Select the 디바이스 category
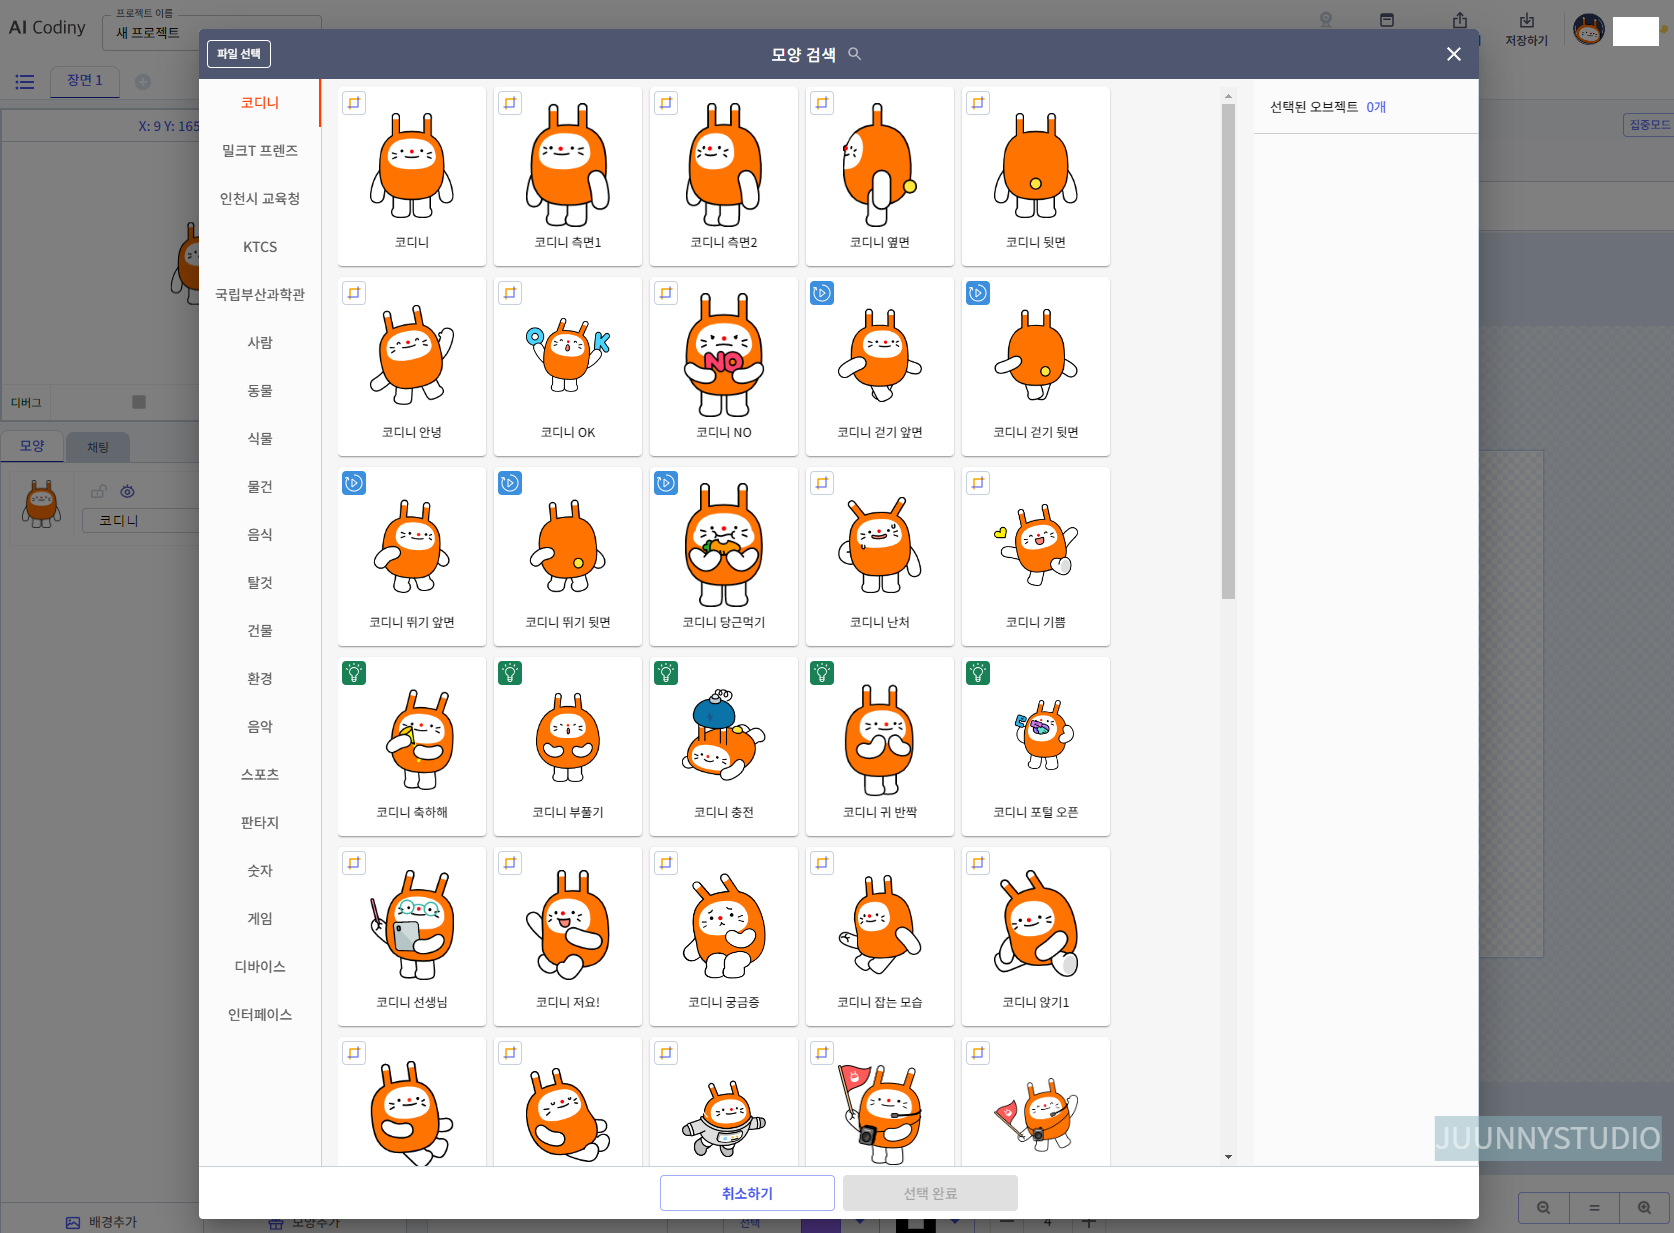The image size is (1674, 1233). coord(260,967)
